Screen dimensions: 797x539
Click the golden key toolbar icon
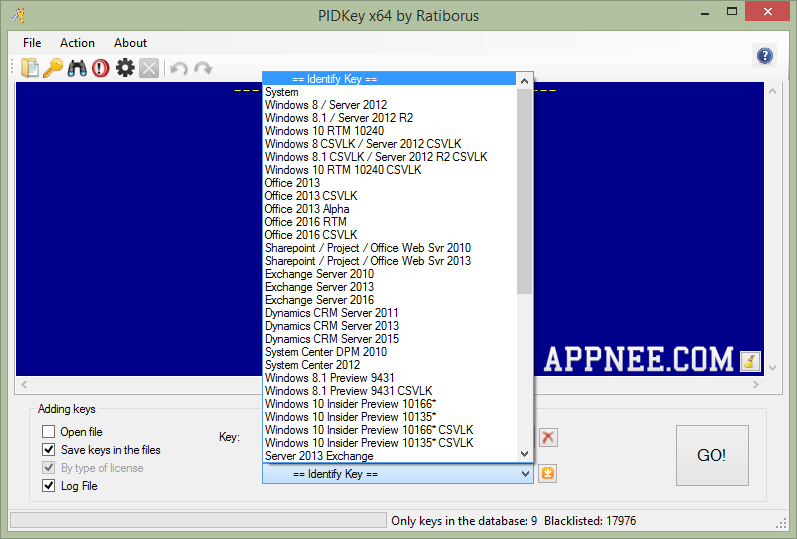point(53,68)
